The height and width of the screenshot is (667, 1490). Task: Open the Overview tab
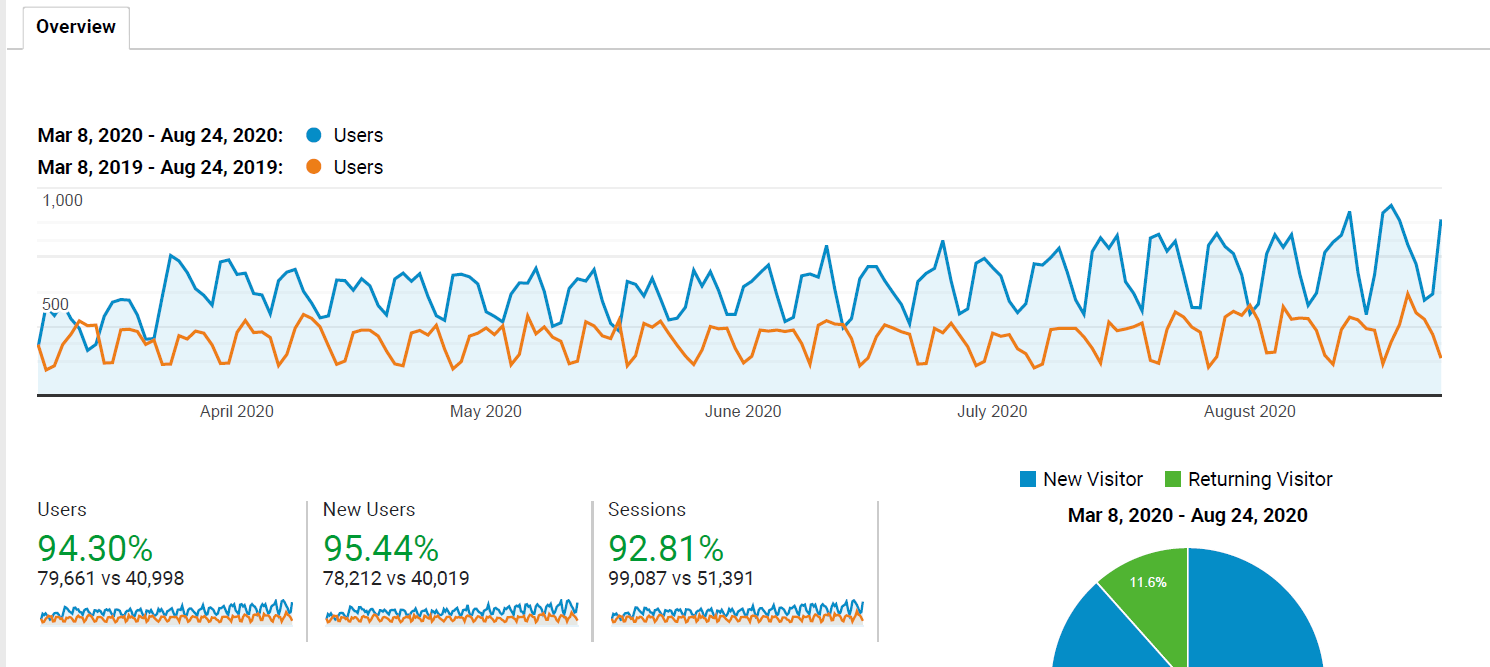pos(76,27)
